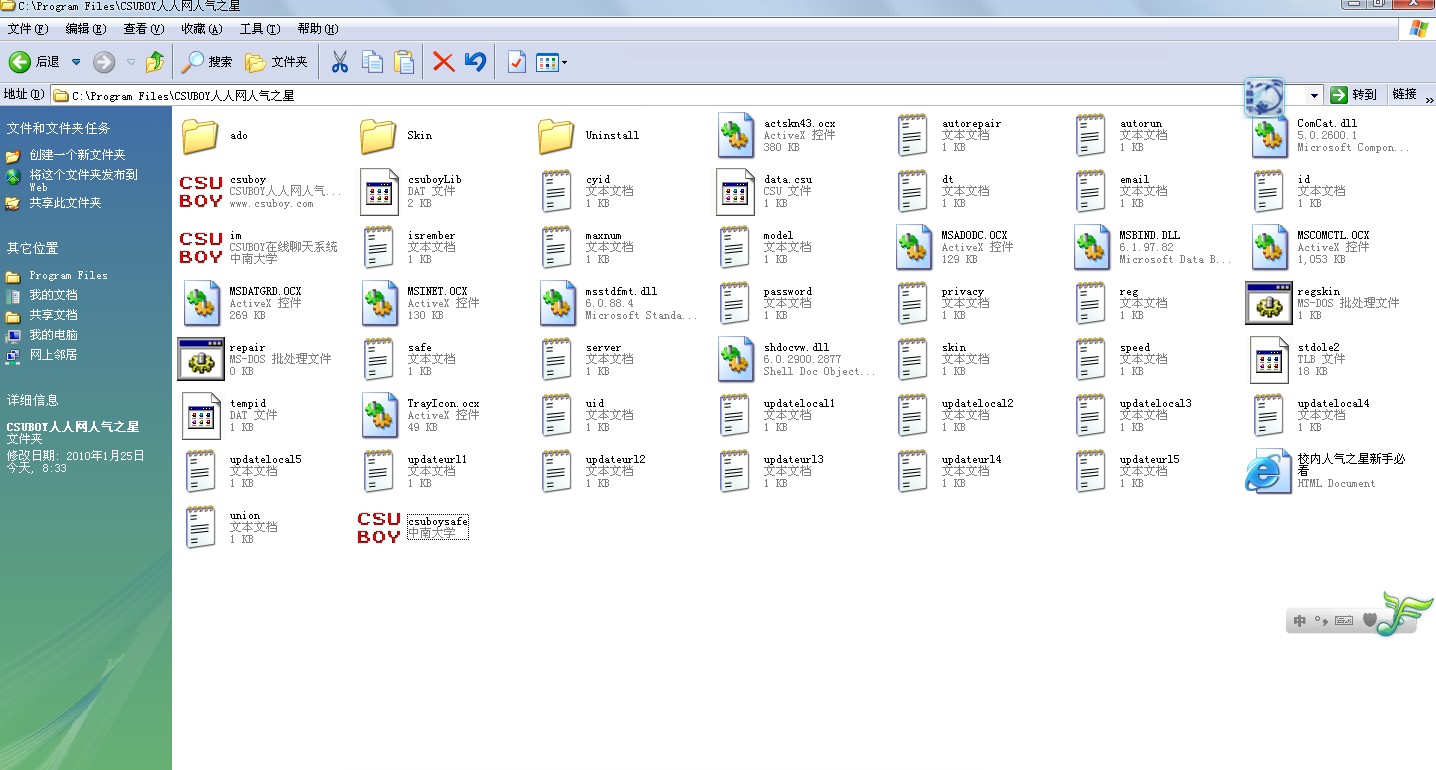Viewport: 1436px width, 770px height.
Task: Select the data.csu file icon
Action: (x=736, y=191)
